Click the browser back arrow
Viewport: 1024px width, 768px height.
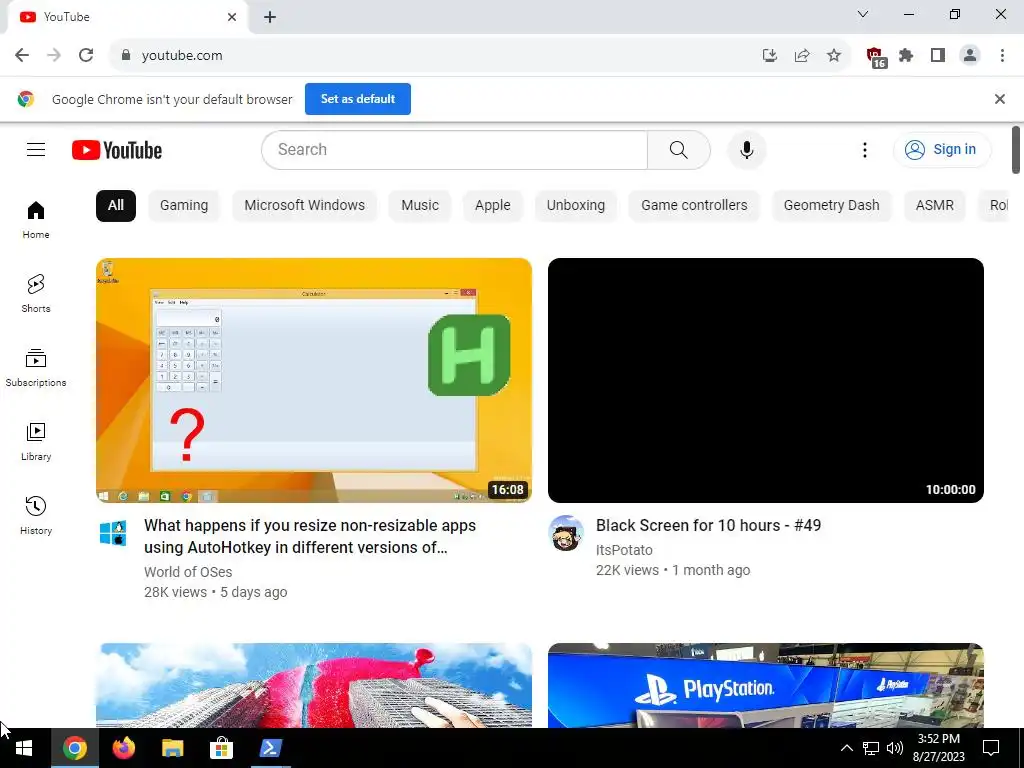click(x=22, y=55)
